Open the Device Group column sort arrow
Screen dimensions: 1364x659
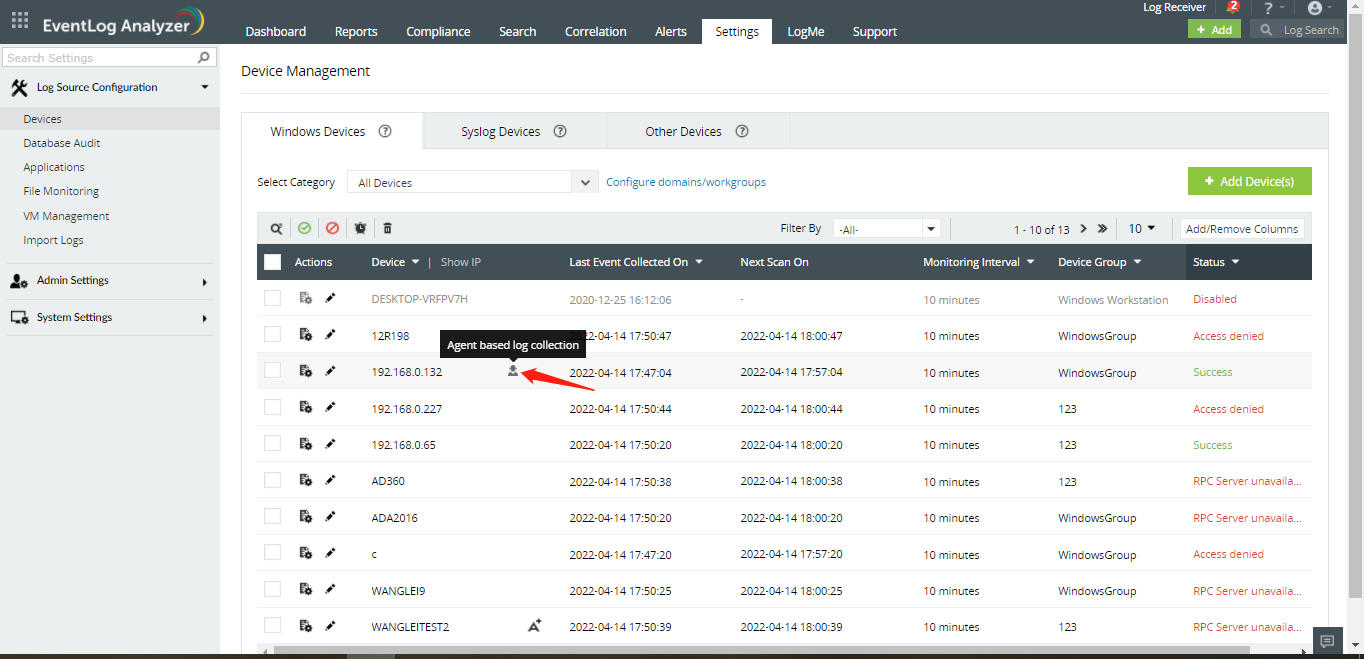pos(1137,262)
